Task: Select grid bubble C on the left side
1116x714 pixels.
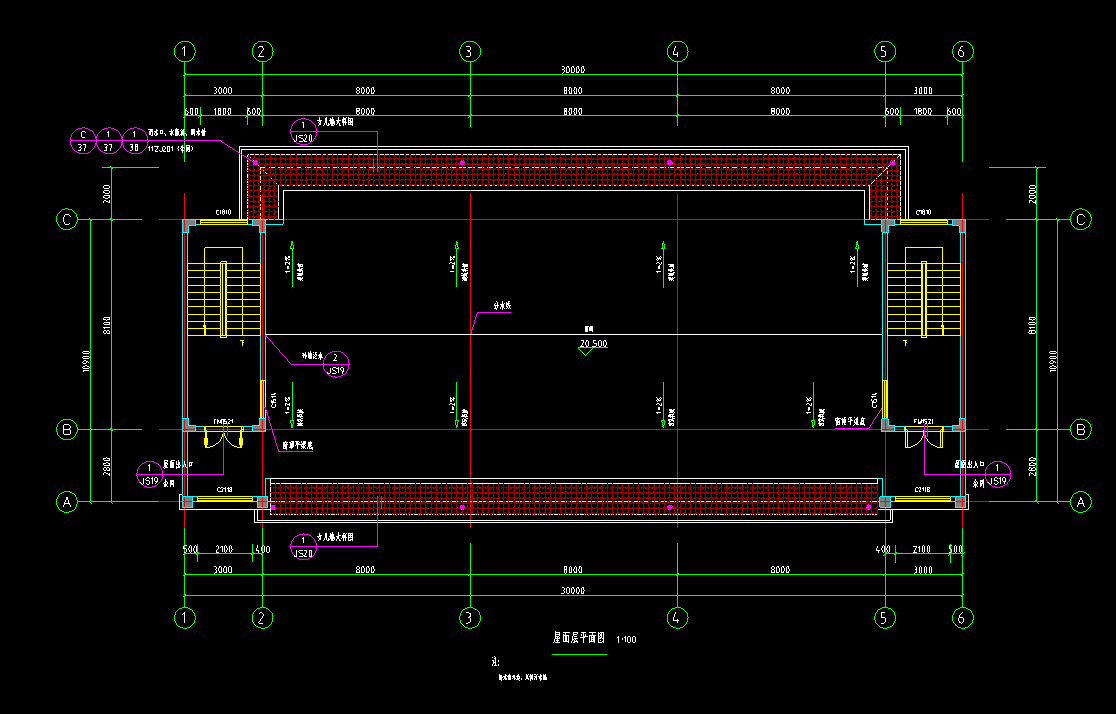Action: 67,220
